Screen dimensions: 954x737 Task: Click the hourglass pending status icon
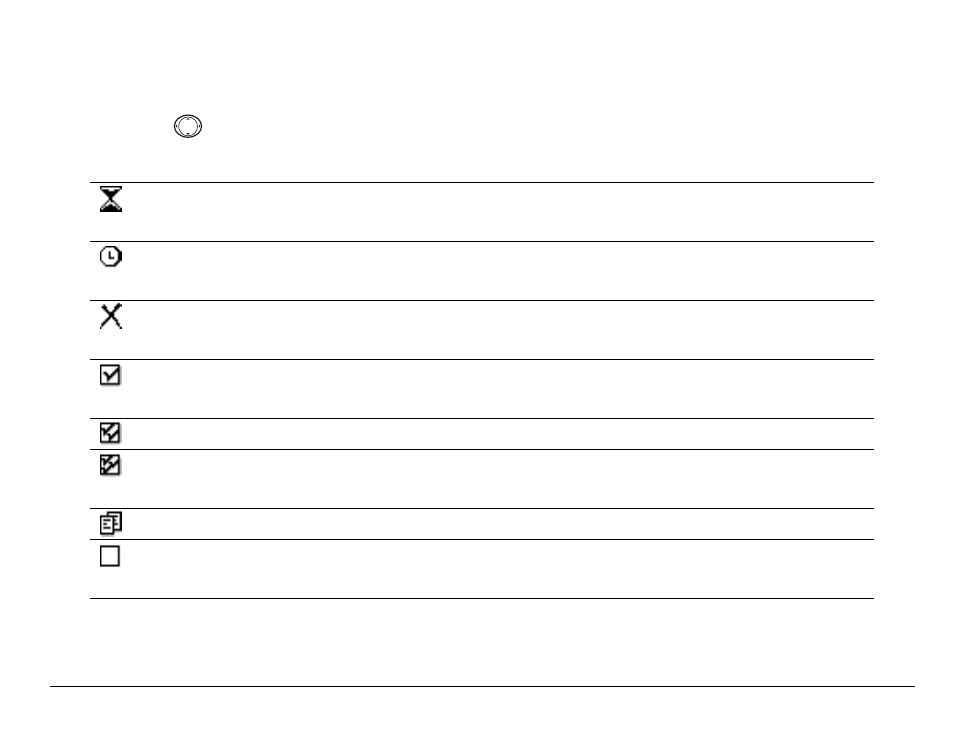[111, 199]
